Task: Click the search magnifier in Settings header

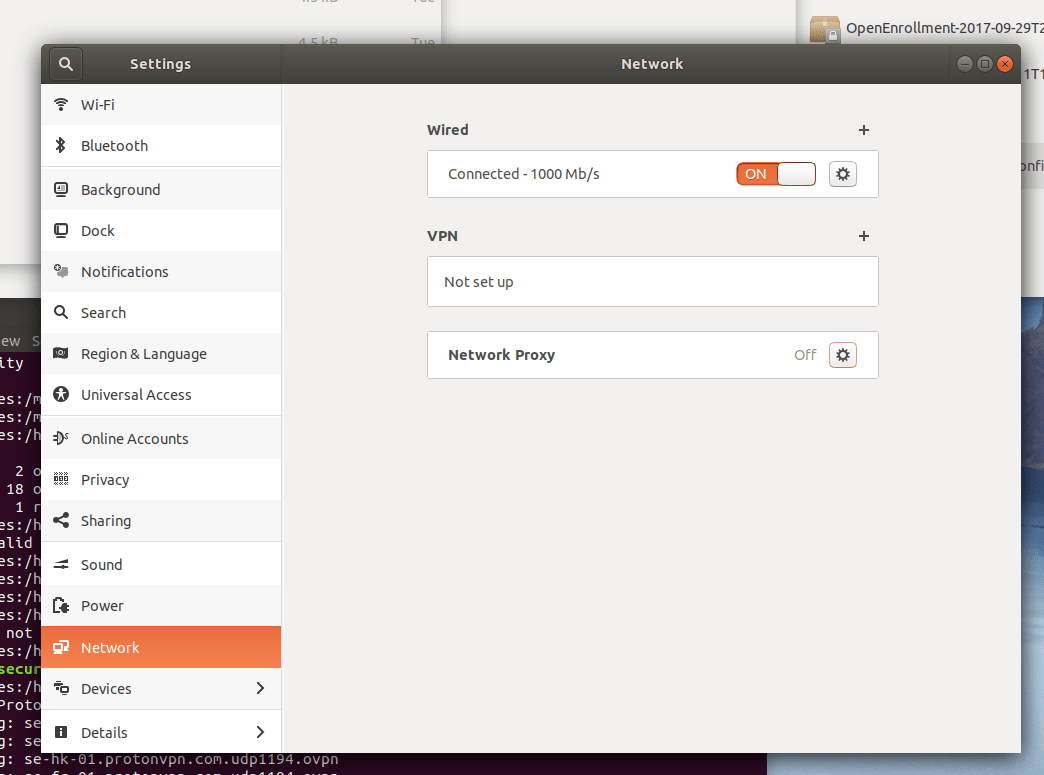Action: tap(64, 63)
